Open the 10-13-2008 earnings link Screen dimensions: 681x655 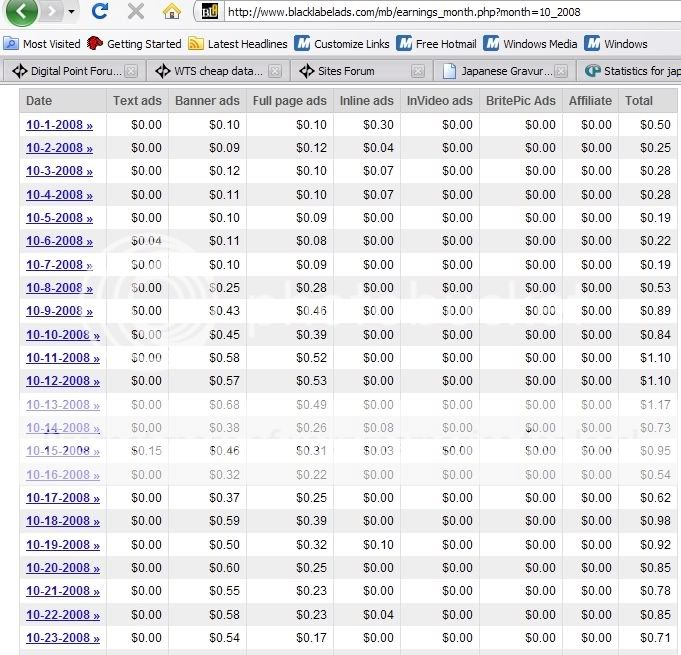click(63, 405)
